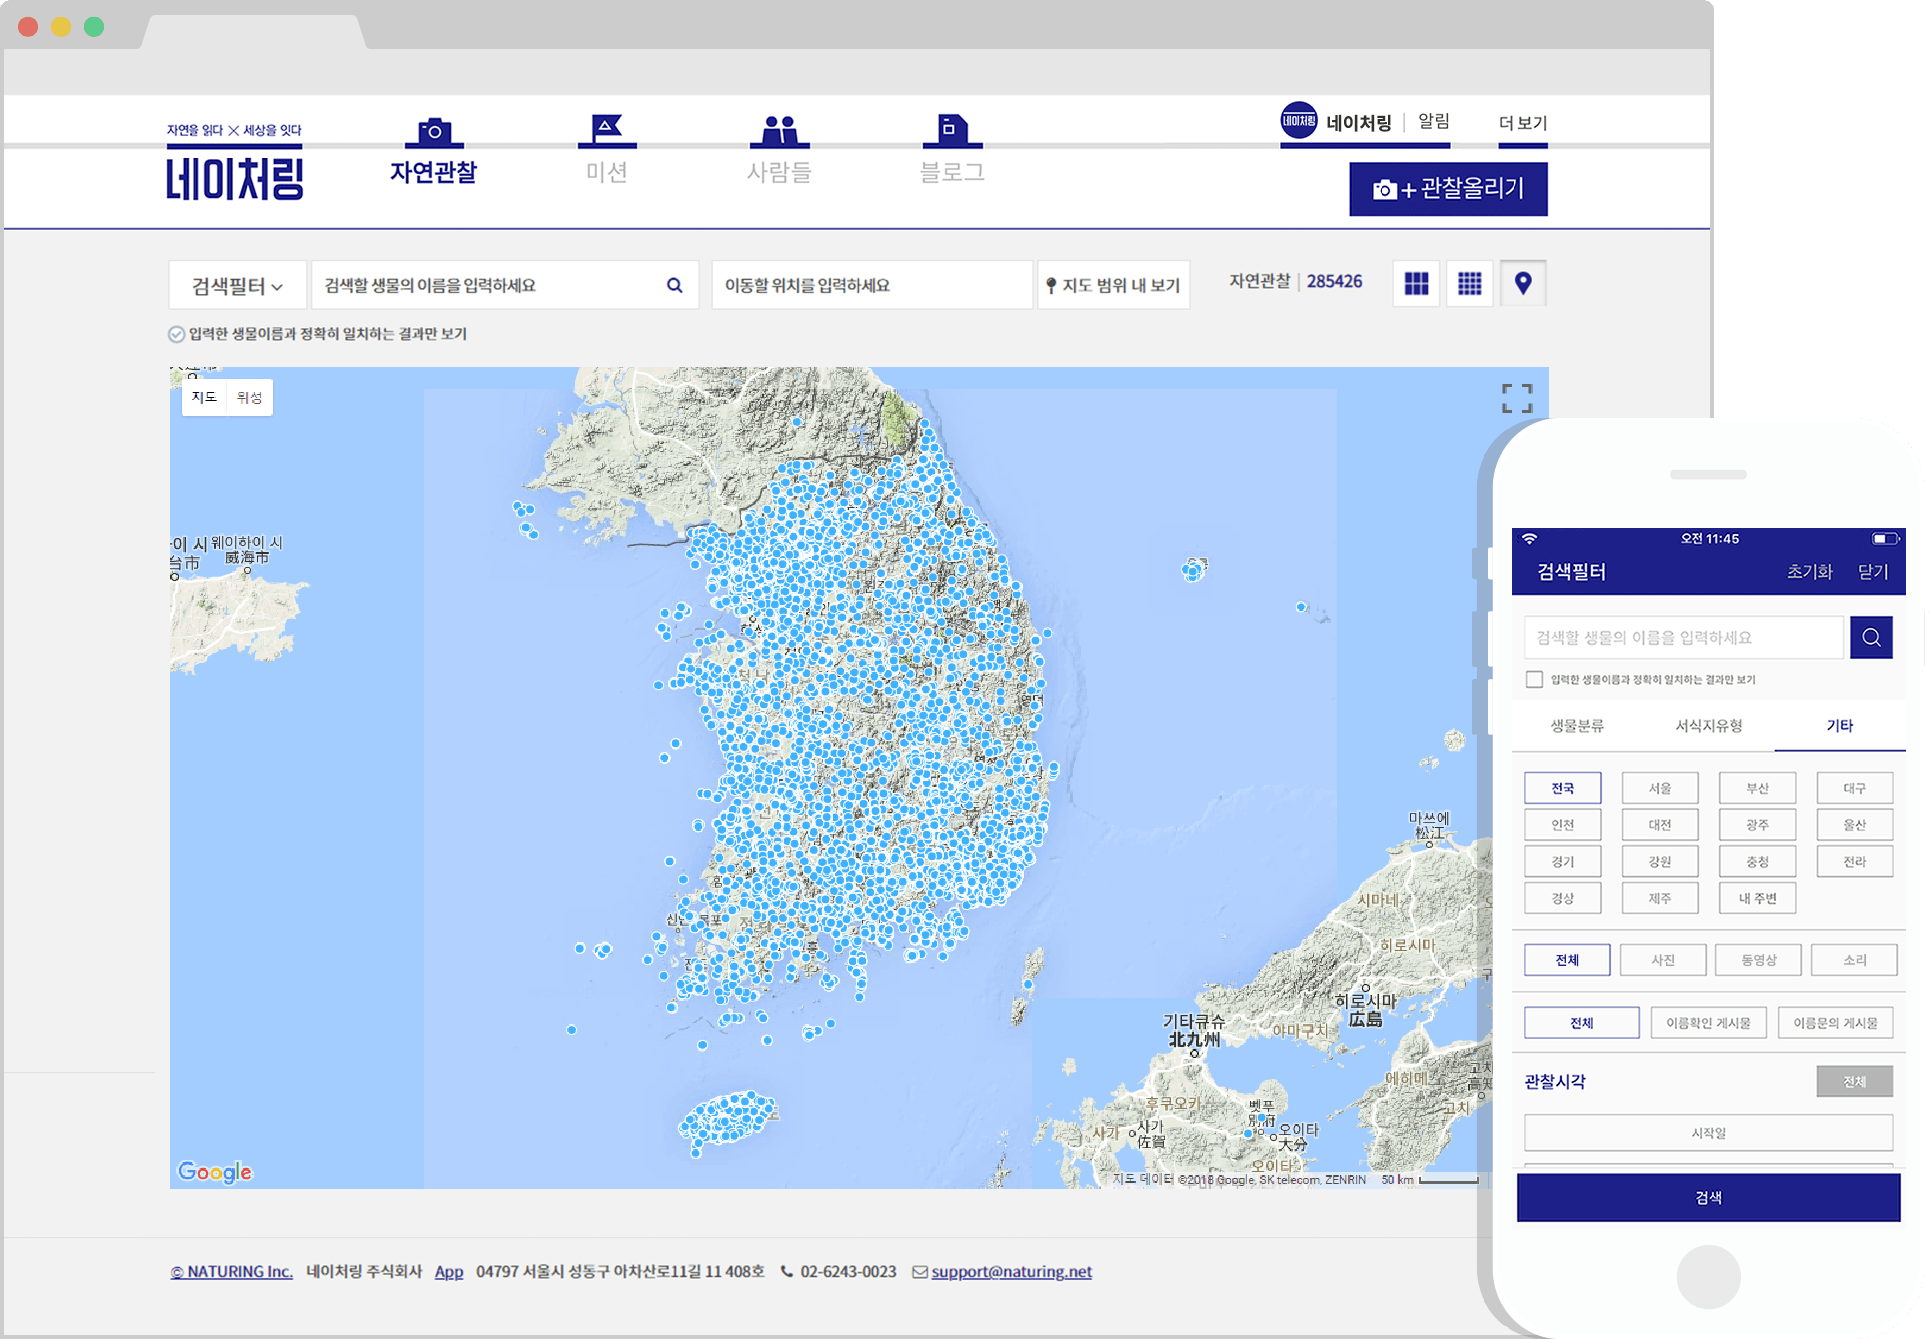The width and height of the screenshot is (1929, 1339).
Task: Open the 블로그 document icon
Action: (x=951, y=129)
